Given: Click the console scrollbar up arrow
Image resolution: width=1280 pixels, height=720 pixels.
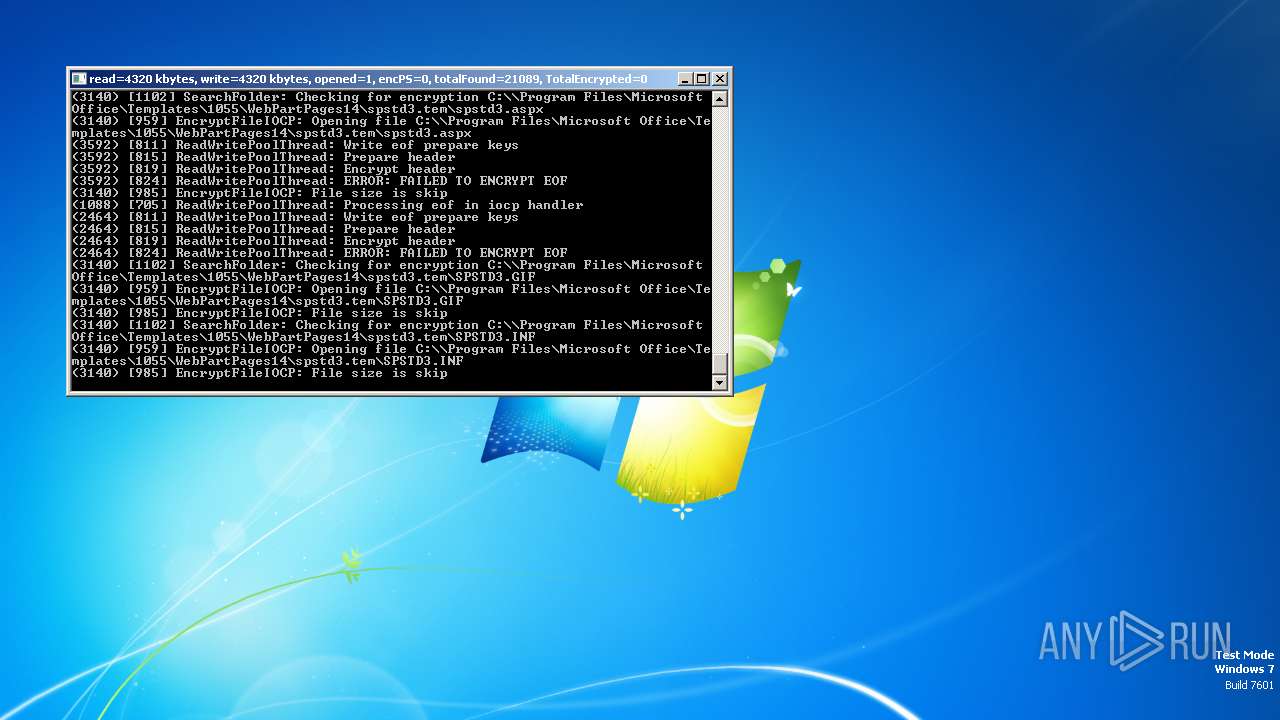Looking at the screenshot, I should (x=719, y=99).
